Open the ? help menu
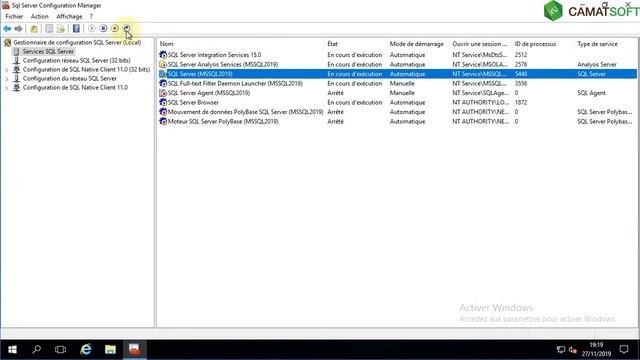The width and height of the screenshot is (640, 360). [91, 16]
